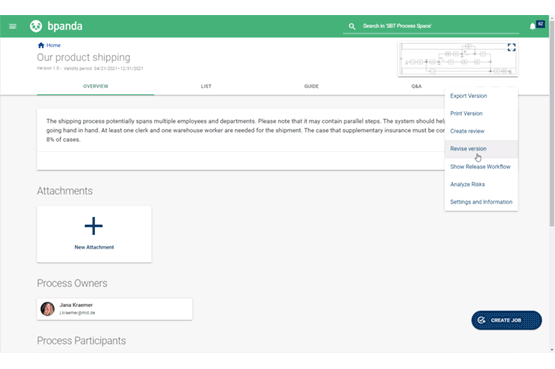Click the Home breadcrumb house icon
This screenshot has height=369, width=555.
point(41,45)
